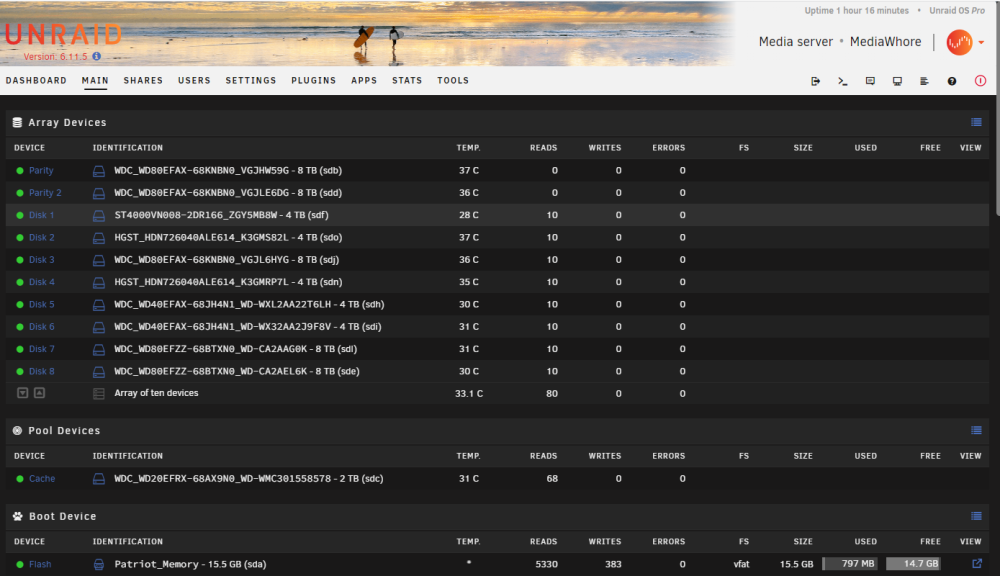The height and width of the screenshot is (576, 1000).
Task: Open the Users tab
Action: pyautogui.click(x=195, y=80)
